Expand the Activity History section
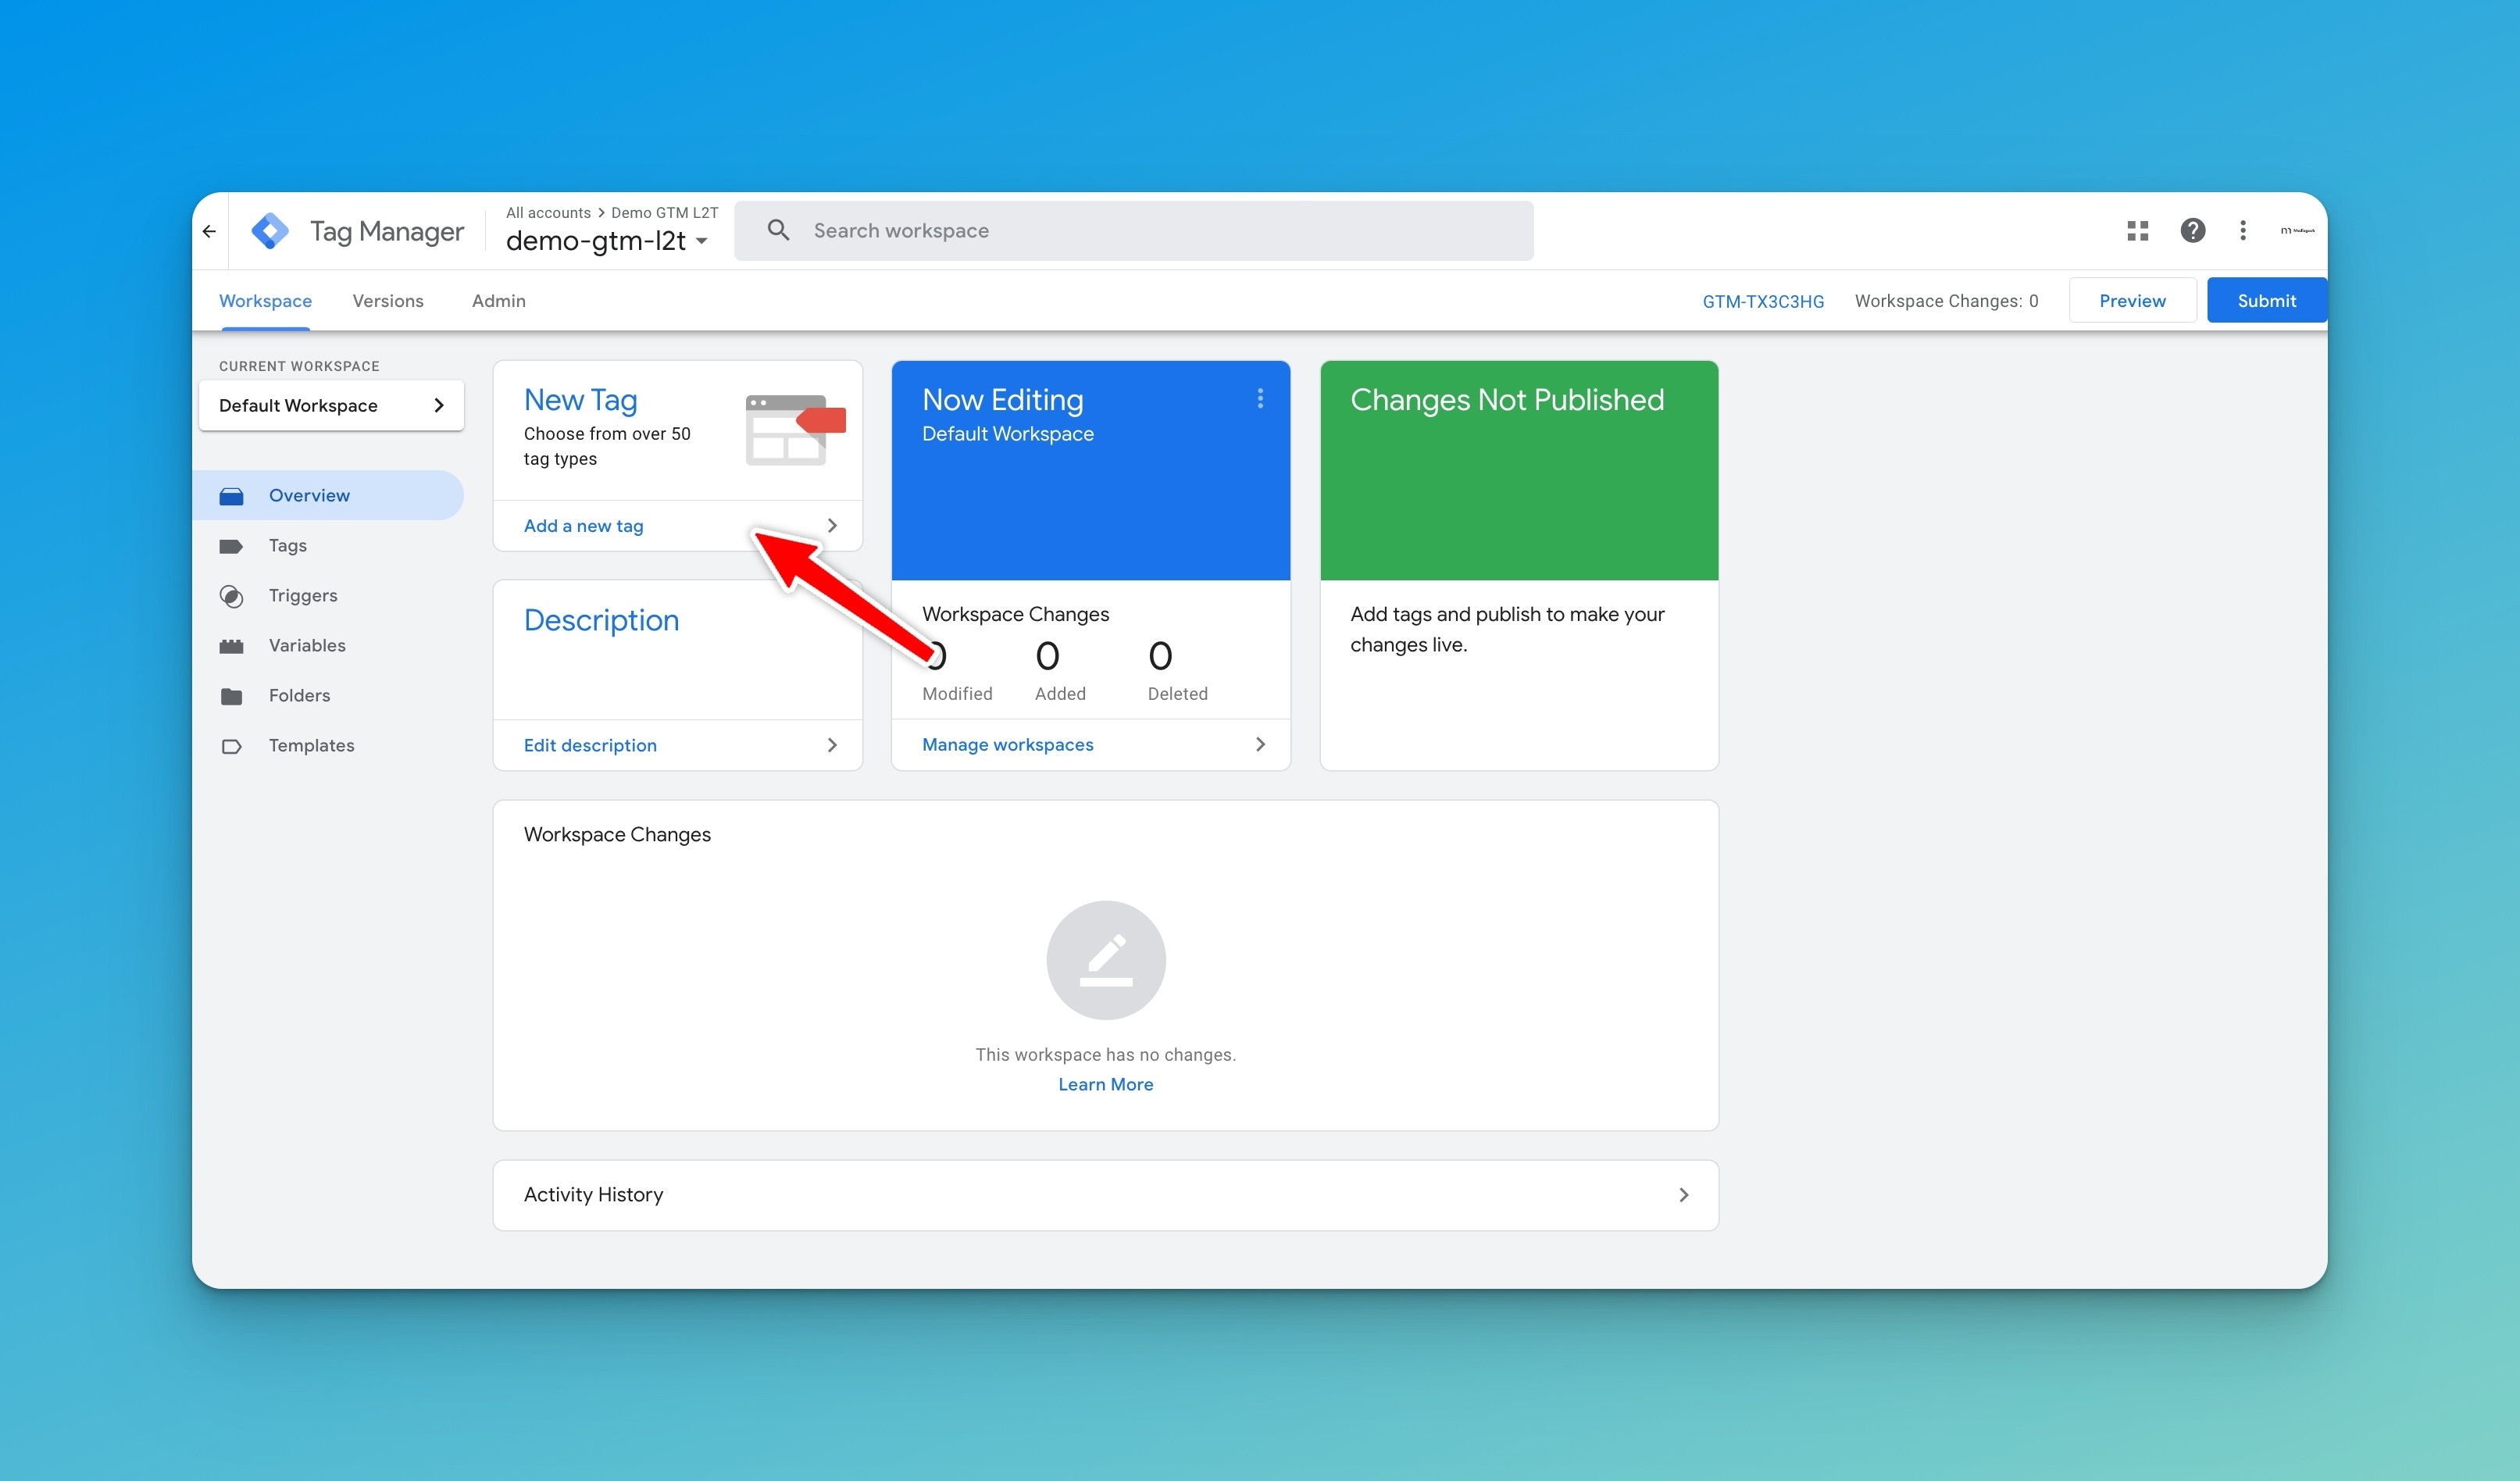 pyautogui.click(x=1684, y=1194)
